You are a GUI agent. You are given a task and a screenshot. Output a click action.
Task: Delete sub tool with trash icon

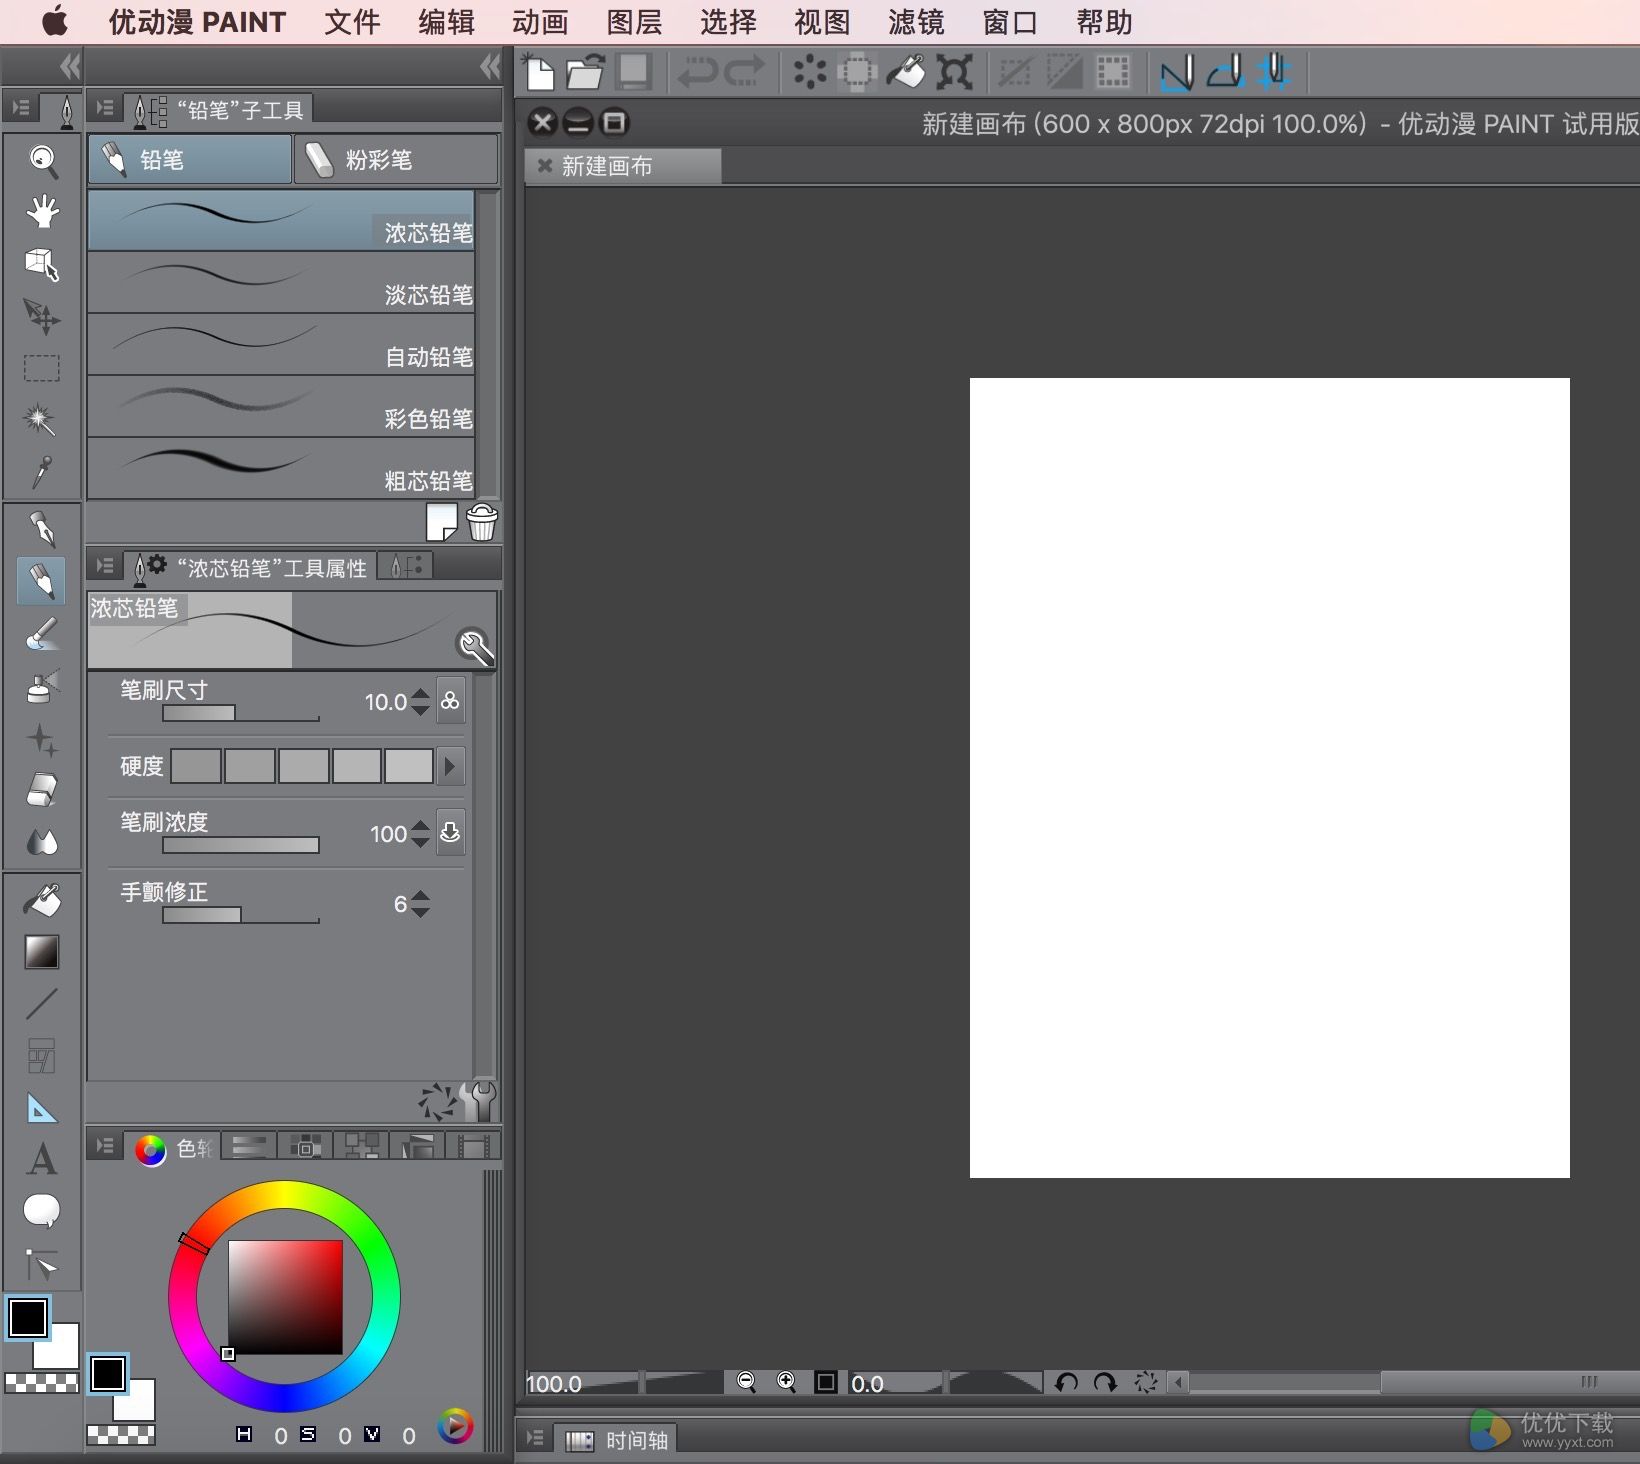pos(482,522)
